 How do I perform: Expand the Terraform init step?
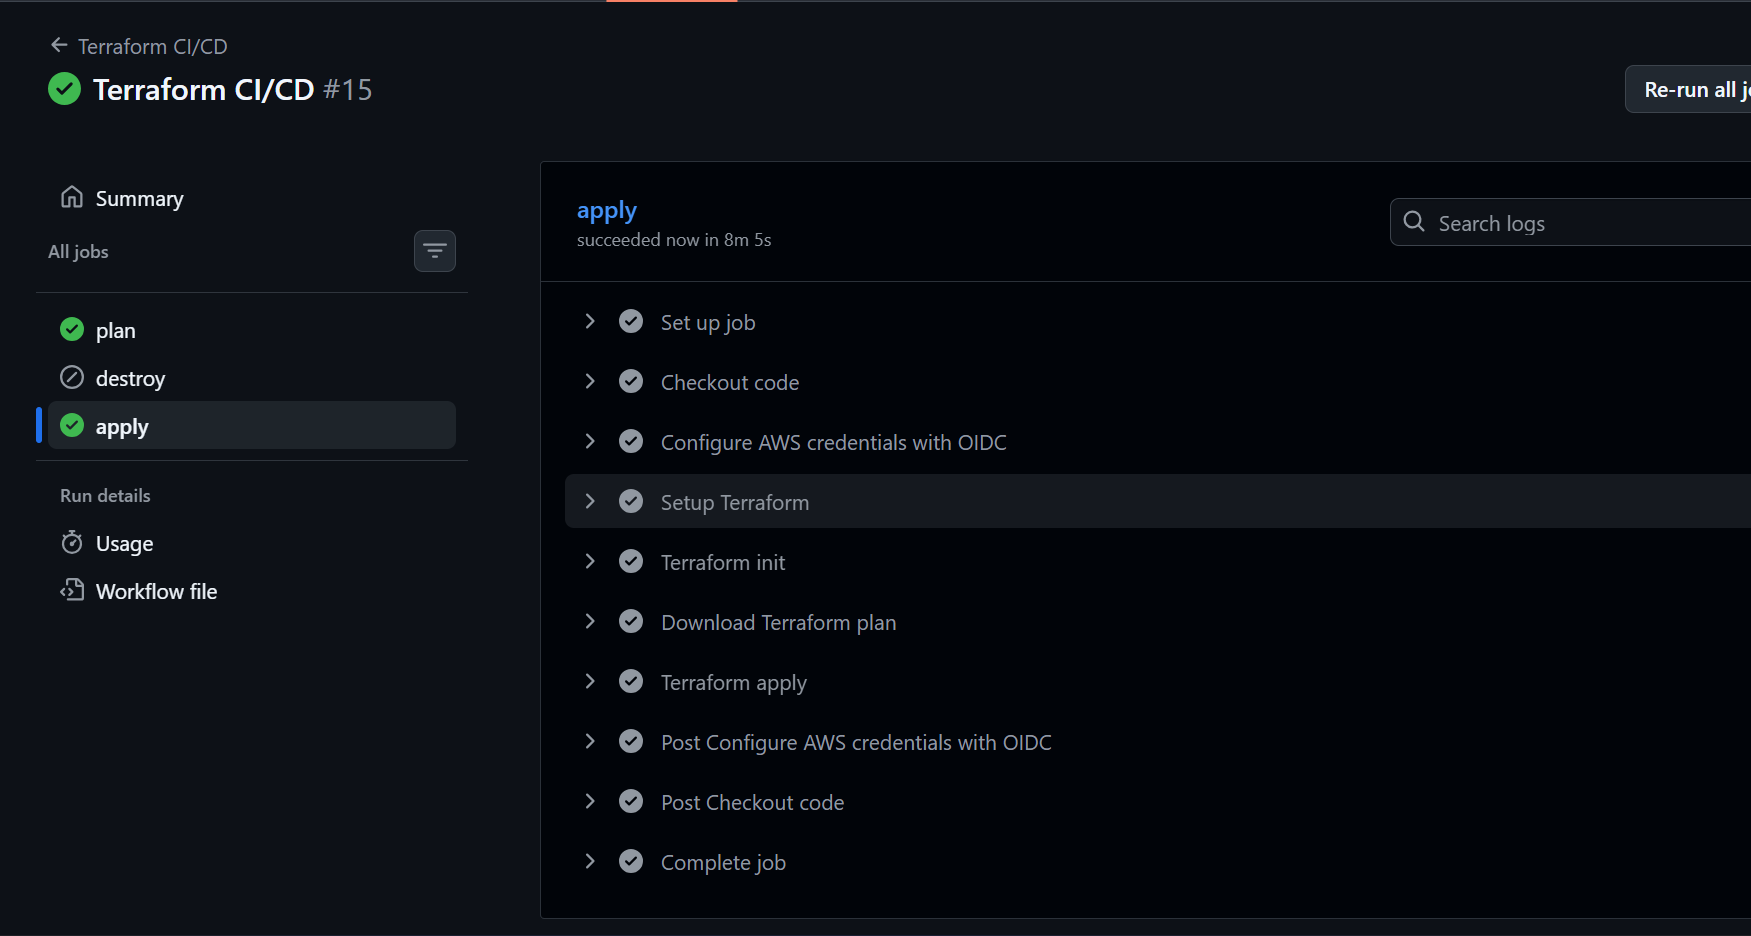pos(590,561)
